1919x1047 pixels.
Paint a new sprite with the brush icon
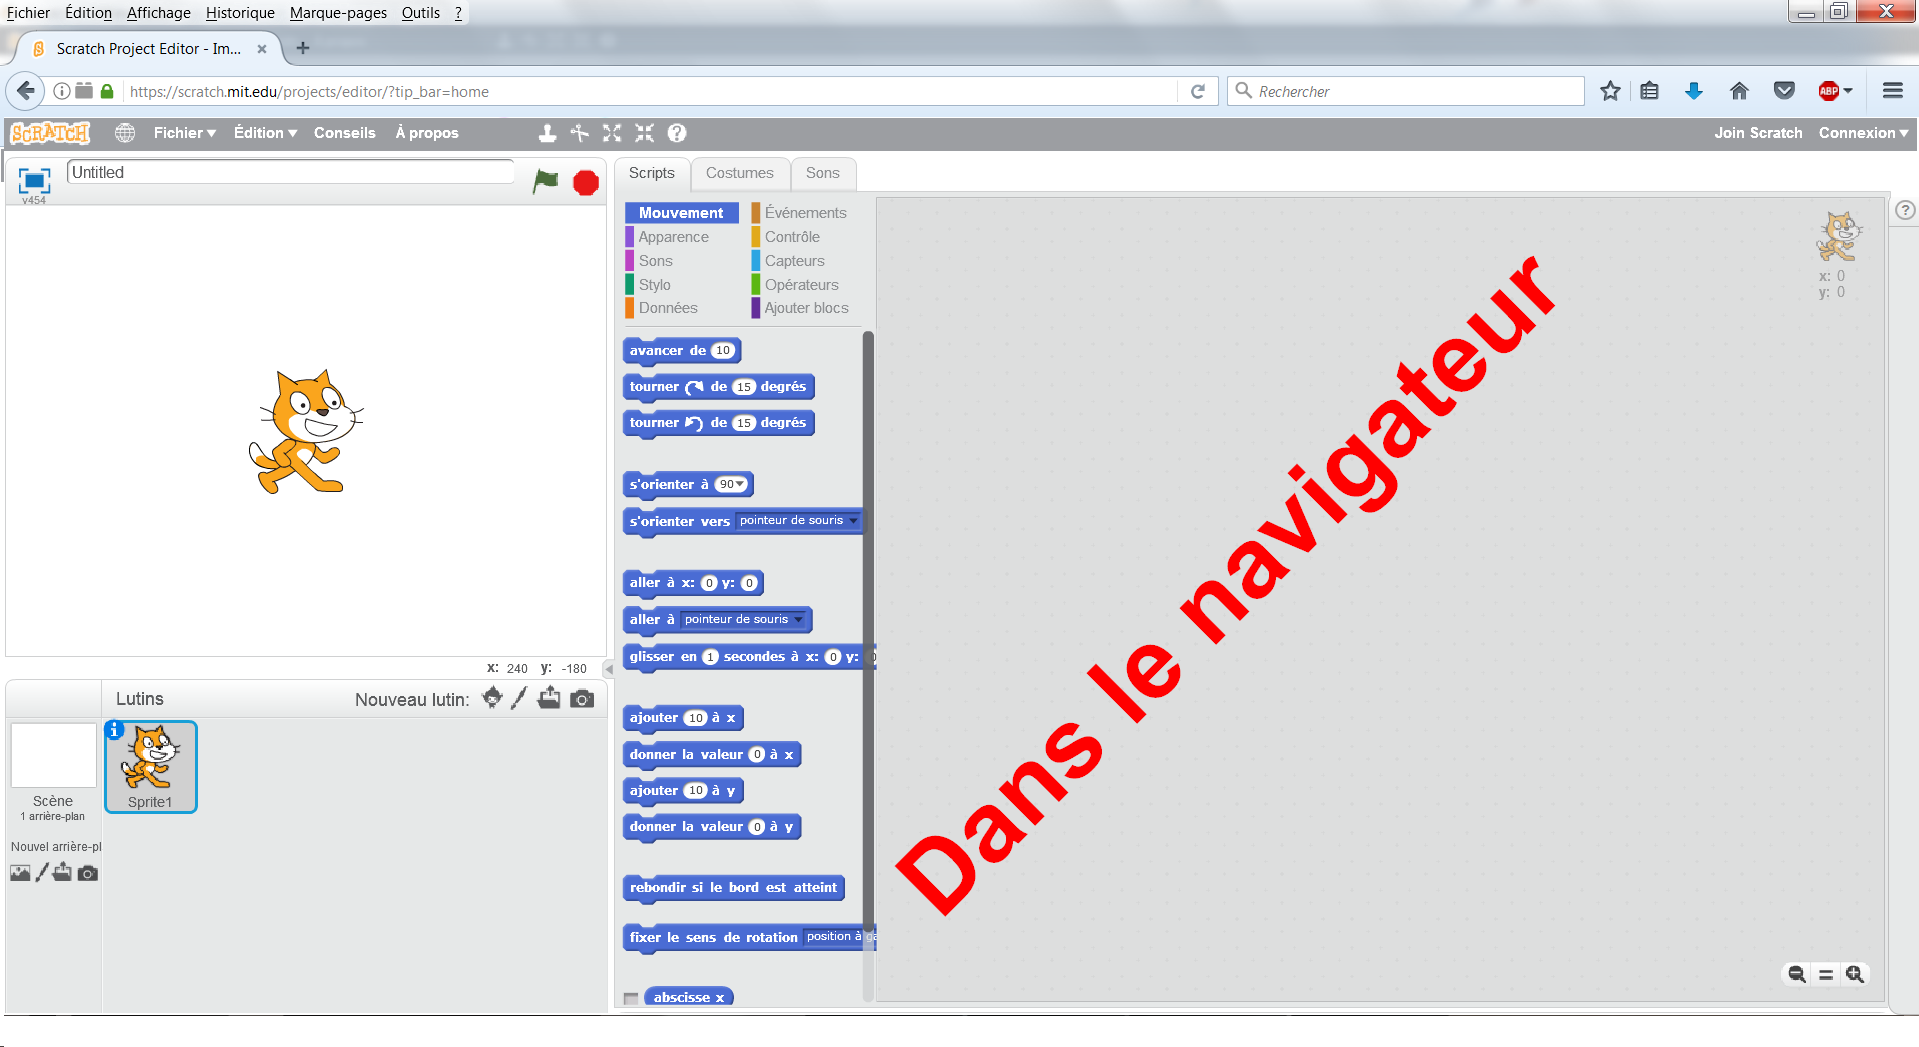pyautogui.click(x=518, y=699)
